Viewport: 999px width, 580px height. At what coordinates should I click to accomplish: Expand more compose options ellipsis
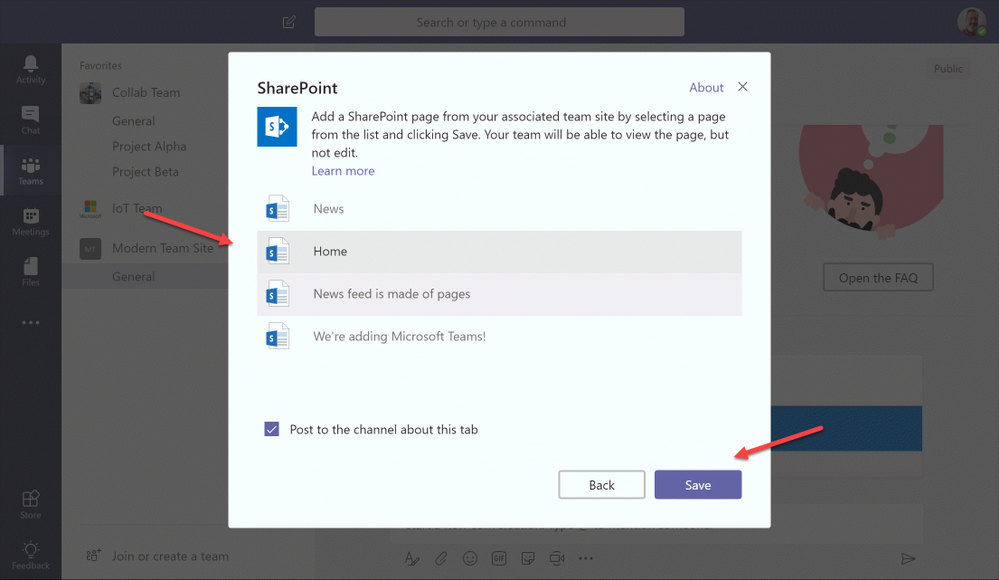[586, 558]
